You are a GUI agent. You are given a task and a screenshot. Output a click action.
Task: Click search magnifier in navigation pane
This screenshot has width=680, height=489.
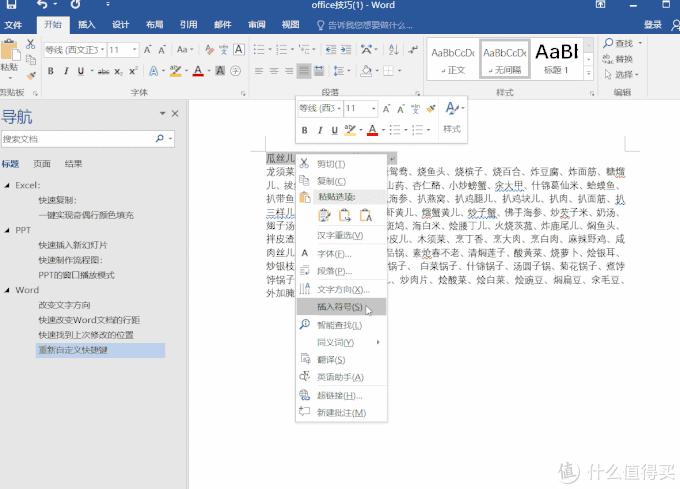pos(160,139)
